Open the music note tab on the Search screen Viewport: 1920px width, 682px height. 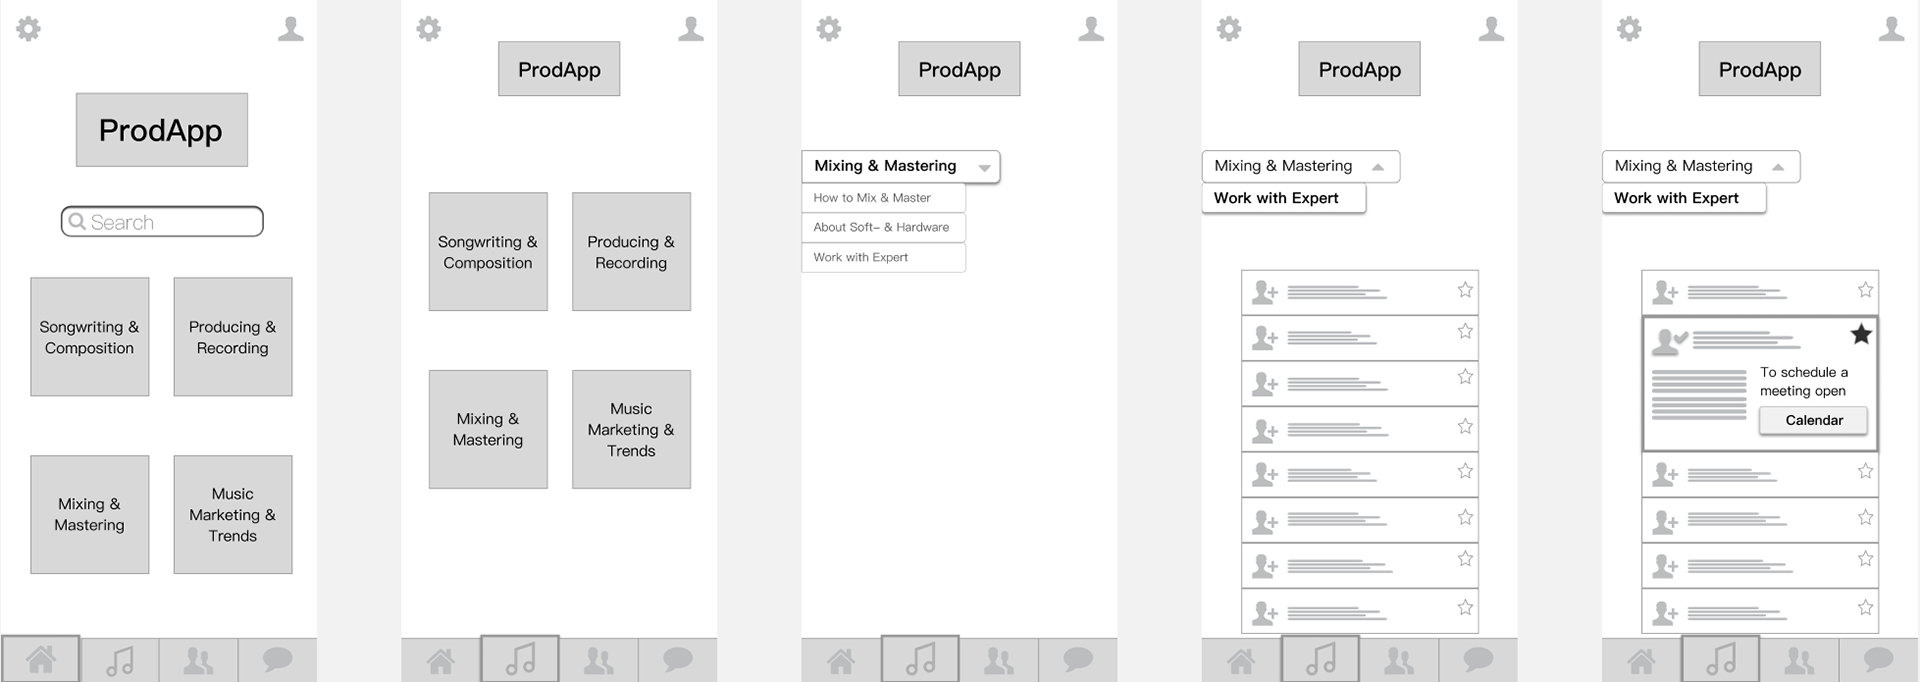(119, 660)
